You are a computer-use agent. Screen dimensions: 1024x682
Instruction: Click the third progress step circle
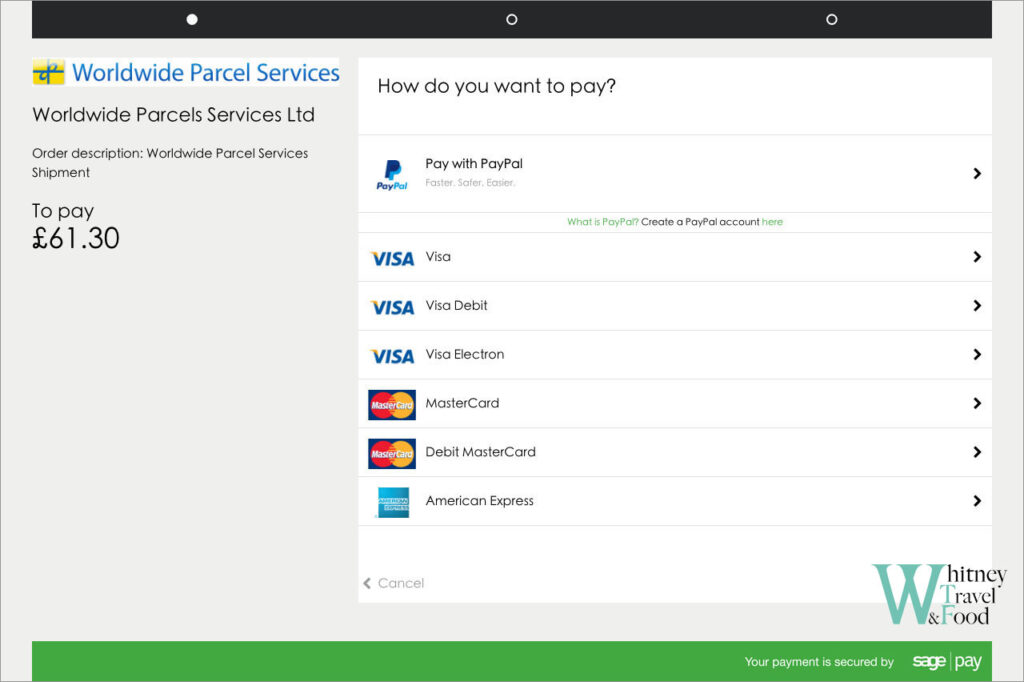831,20
